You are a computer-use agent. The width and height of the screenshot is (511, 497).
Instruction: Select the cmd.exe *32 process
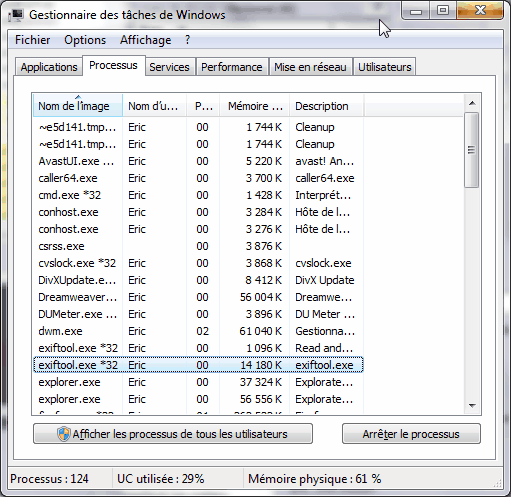tap(198, 195)
